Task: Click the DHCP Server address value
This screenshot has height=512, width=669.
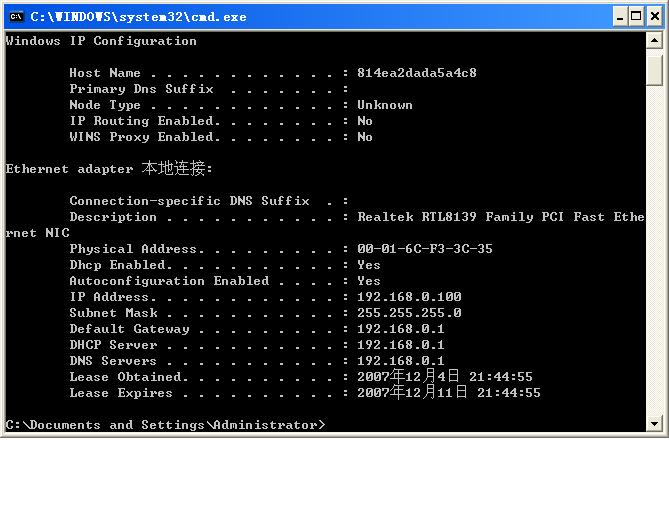Action: pos(401,345)
